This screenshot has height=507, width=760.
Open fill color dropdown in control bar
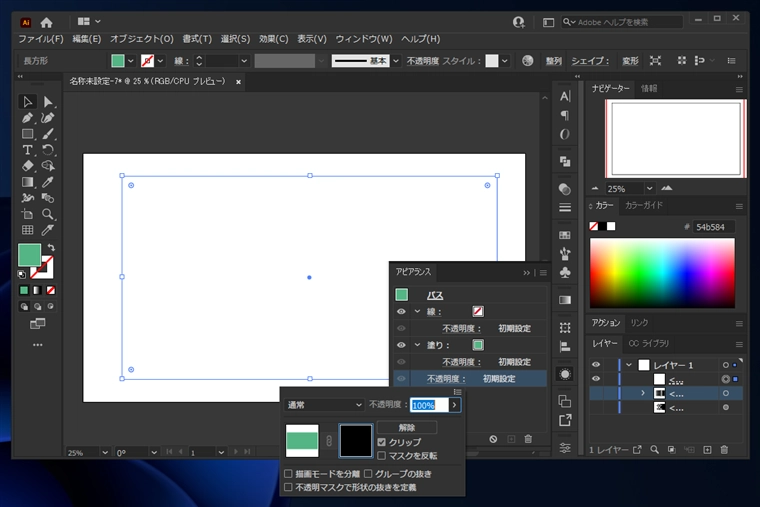coord(130,61)
